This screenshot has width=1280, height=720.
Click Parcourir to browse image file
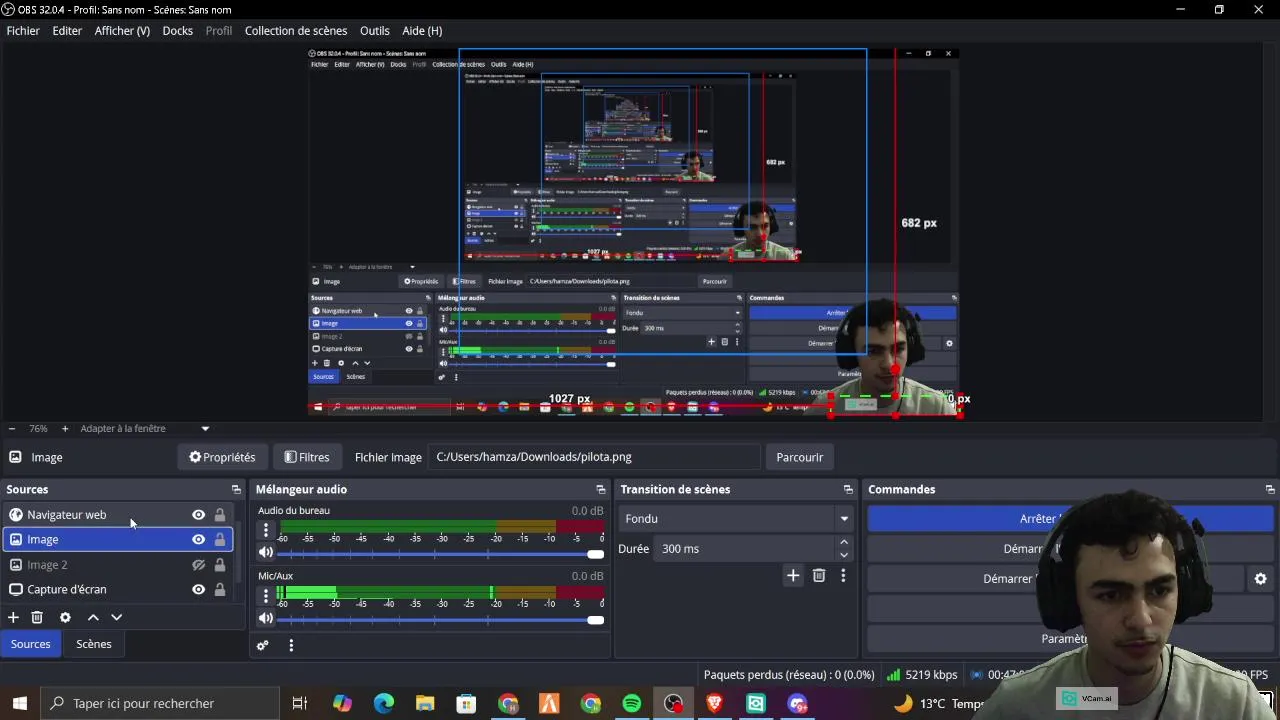tap(800, 458)
